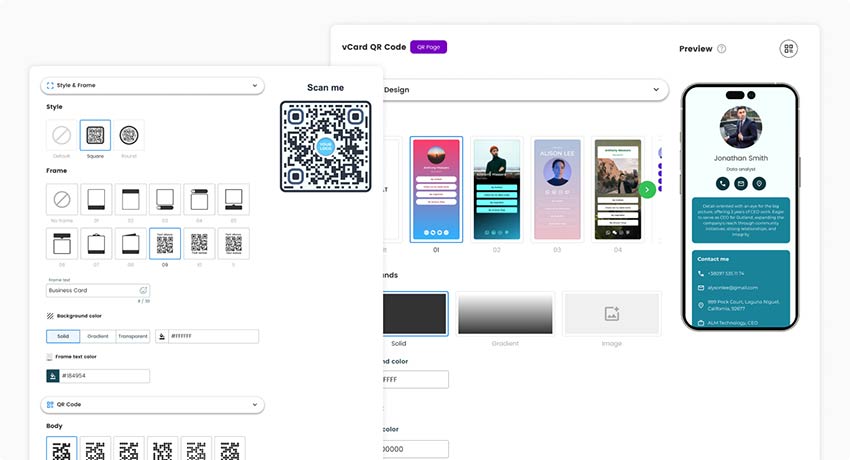Image resolution: width=850 pixels, height=460 pixels.
Task: Click the green next arrow in the template carousel
Action: tap(647, 190)
